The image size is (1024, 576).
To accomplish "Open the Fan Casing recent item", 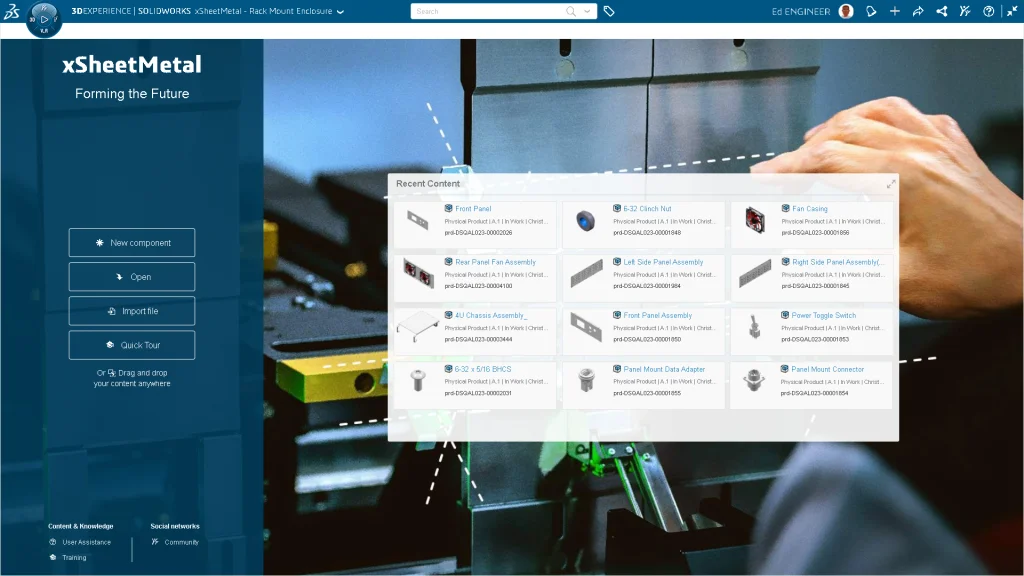I will pos(809,209).
